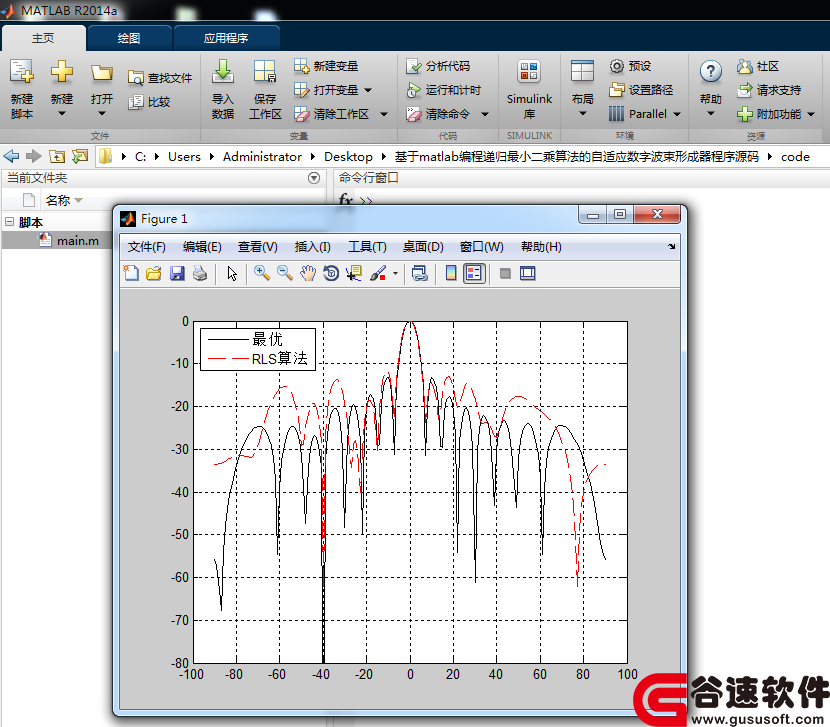Click Find Files (查找文件)

point(160,78)
